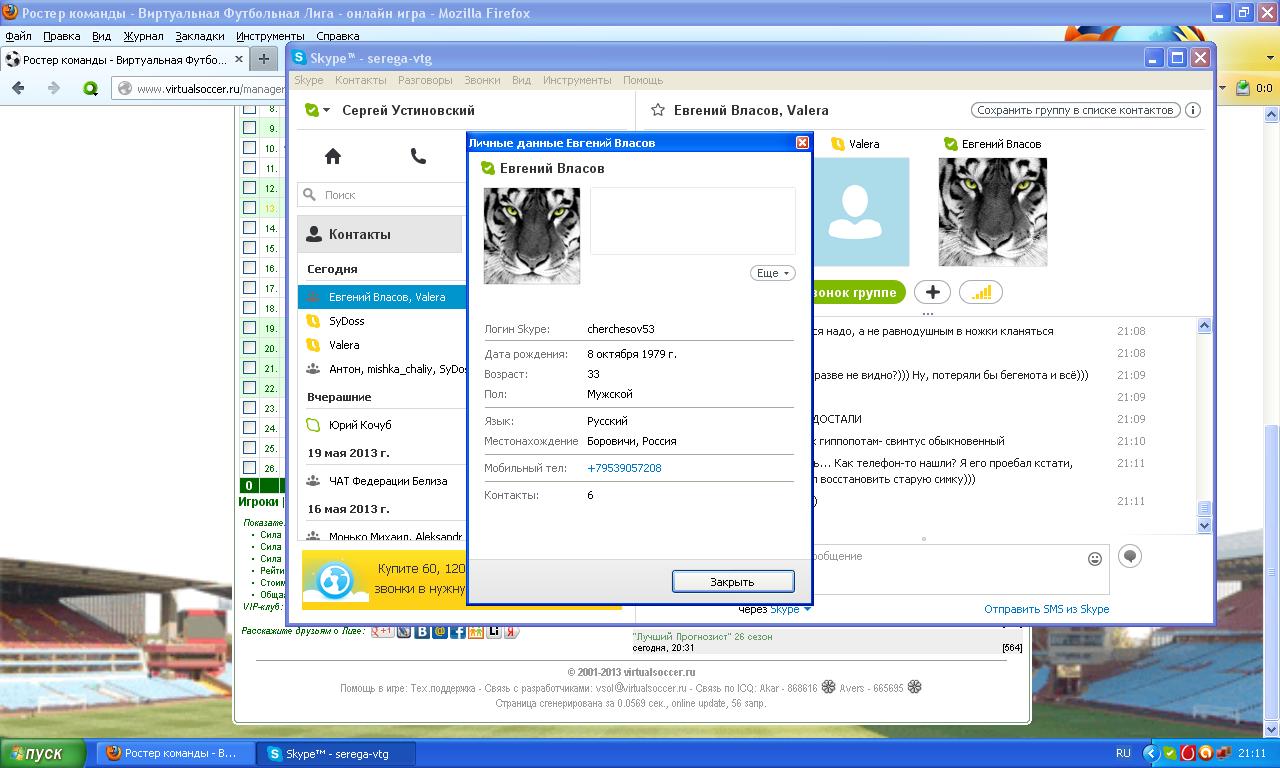Share page via the LiveJournal 'Li' icon
This screenshot has height=768, width=1280.
[493, 632]
